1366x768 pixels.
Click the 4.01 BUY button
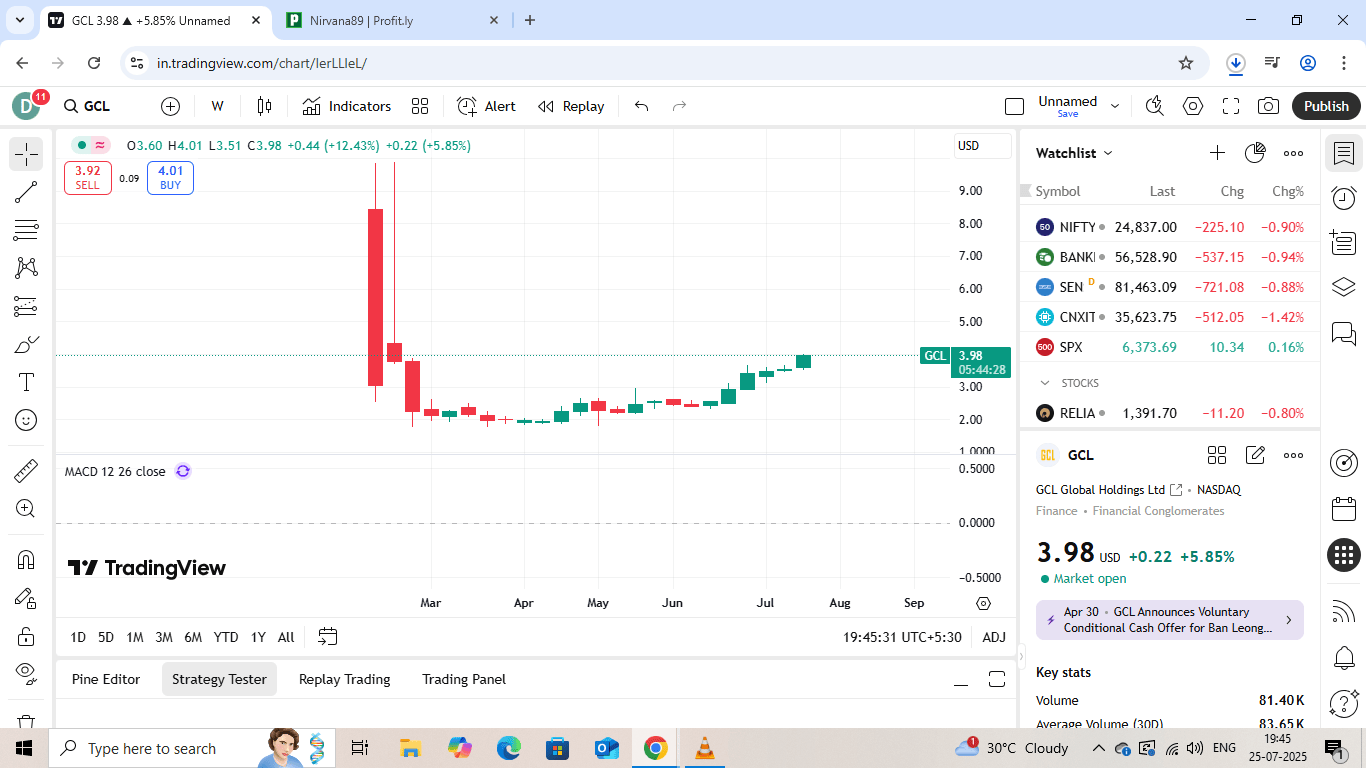[x=171, y=178]
